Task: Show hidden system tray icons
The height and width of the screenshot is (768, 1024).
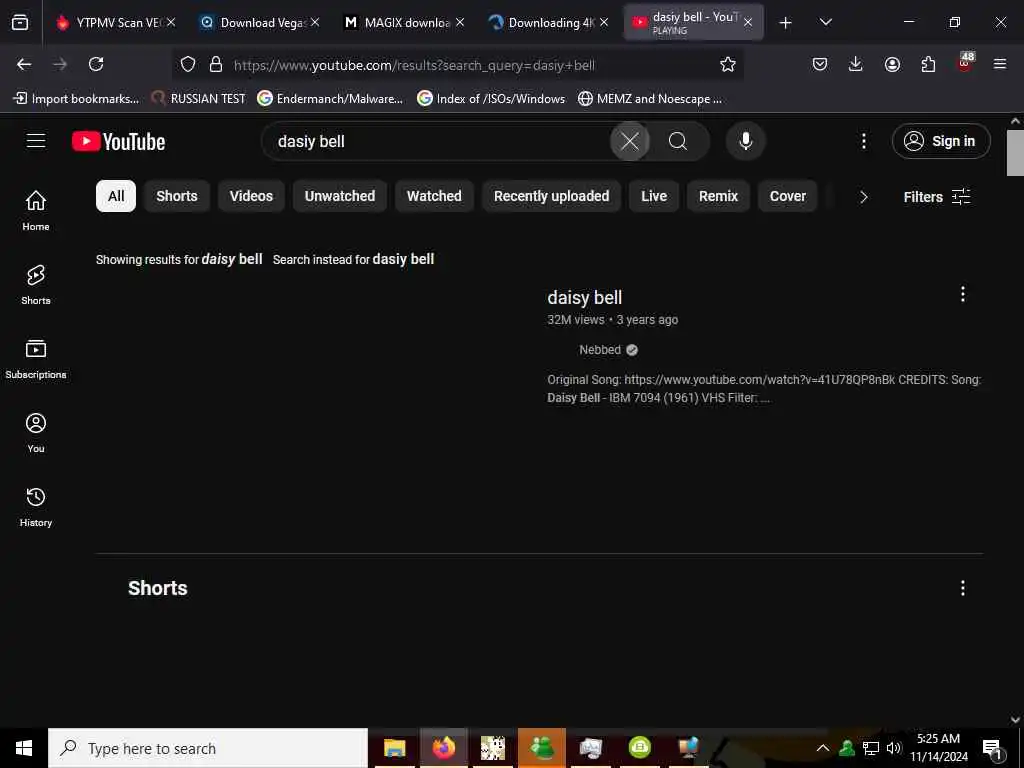Action: [823, 748]
